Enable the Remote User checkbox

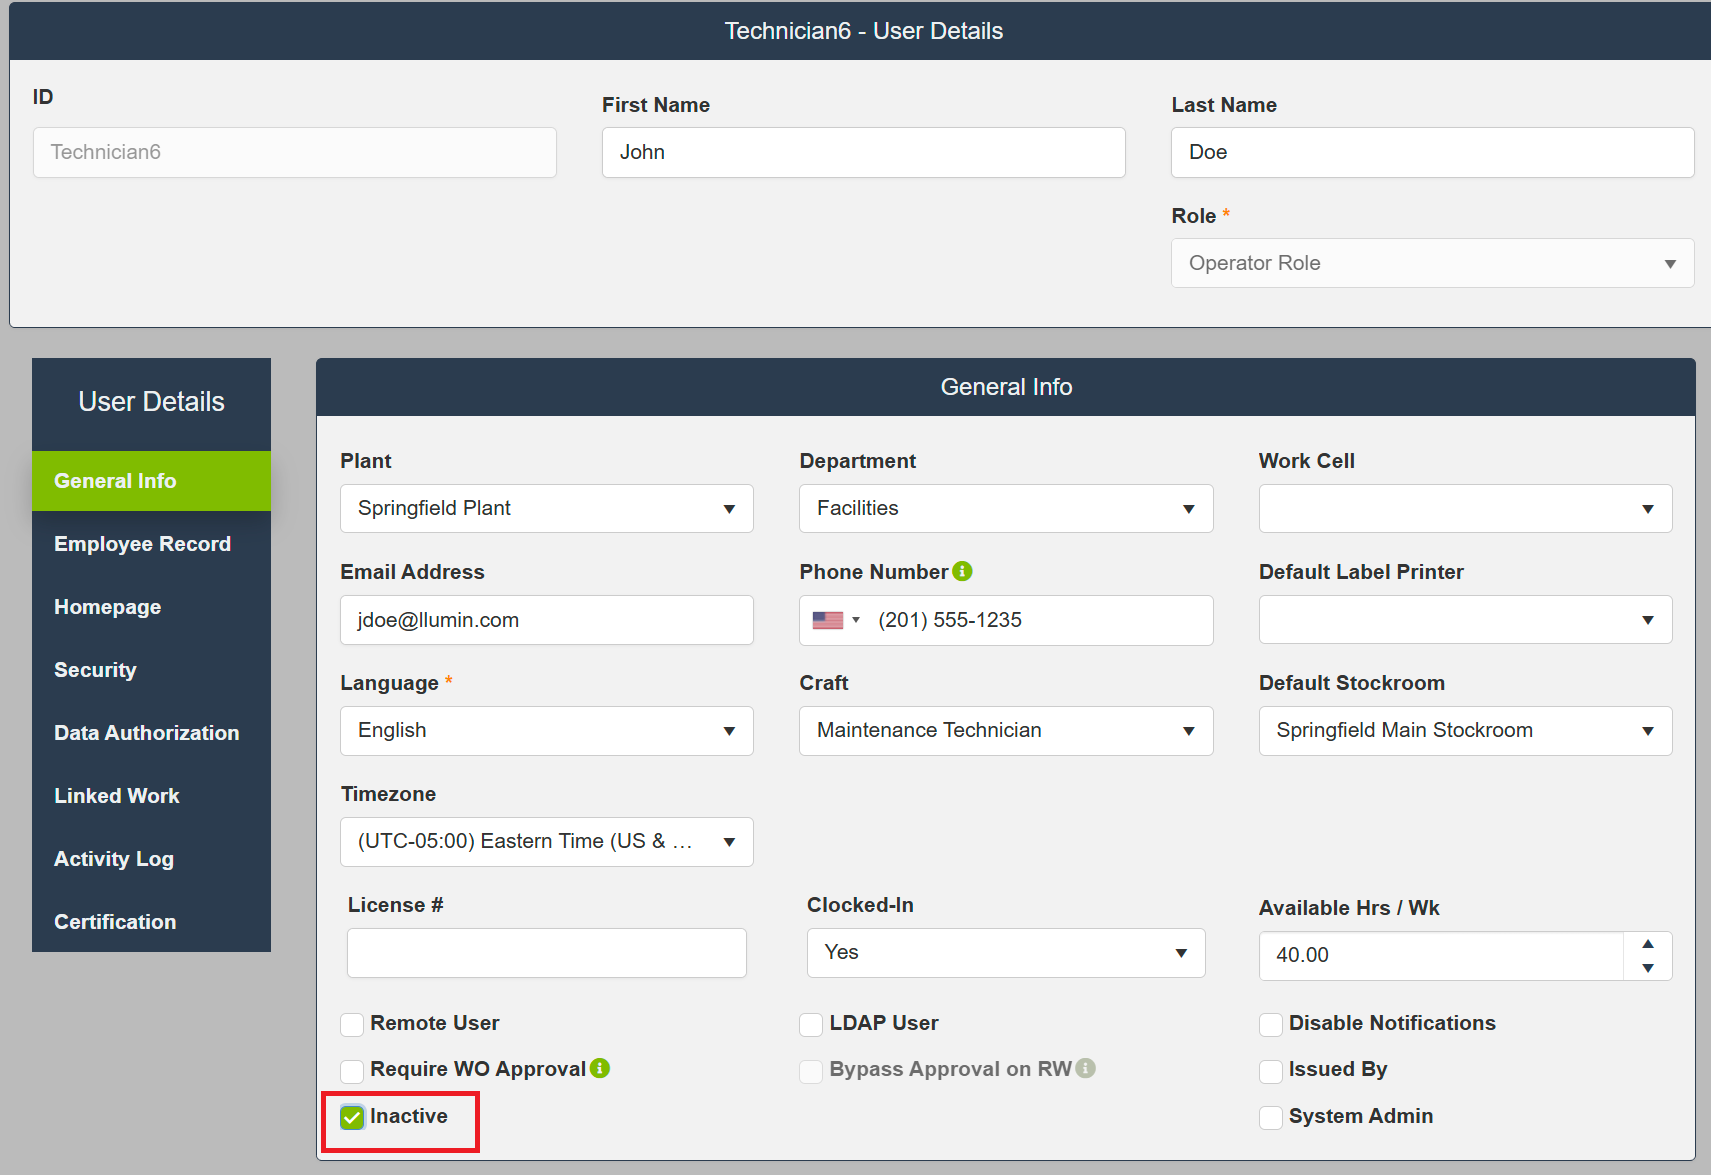pyautogui.click(x=352, y=1024)
